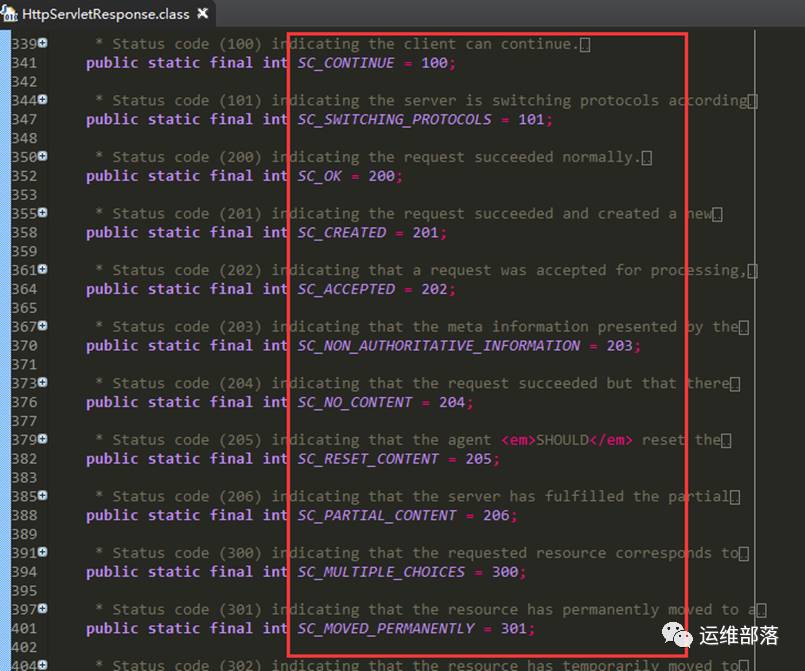Expand the collapsed comment at line 404
Image resolution: width=805 pixels, height=671 pixels.
pyautogui.click(x=41, y=662)
